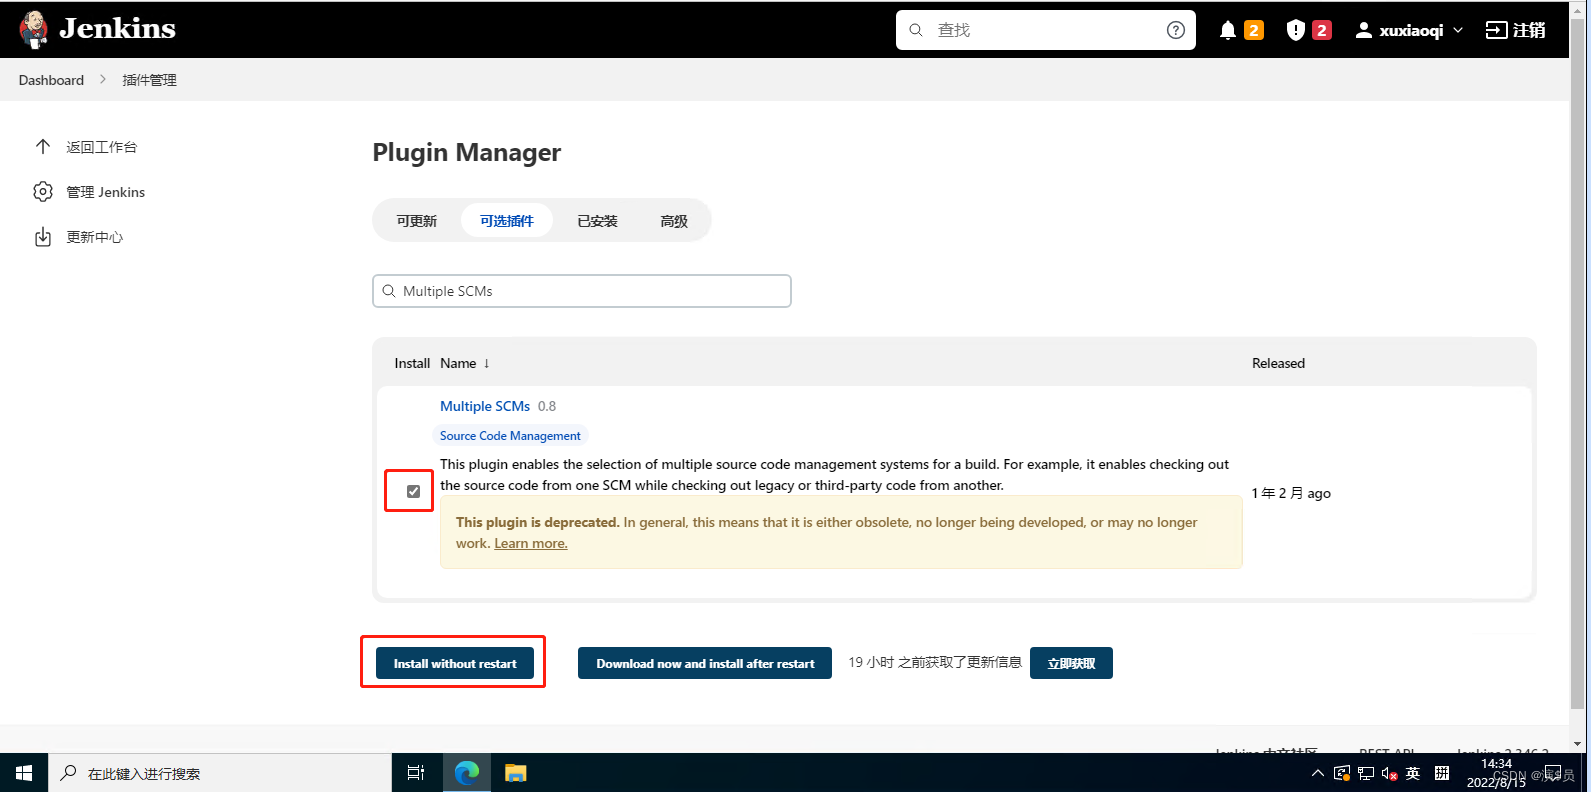The width and height of the screenshot is (1591, 792).
Task: Expand the user dropdown chevron
Action: click(1458, 30)
